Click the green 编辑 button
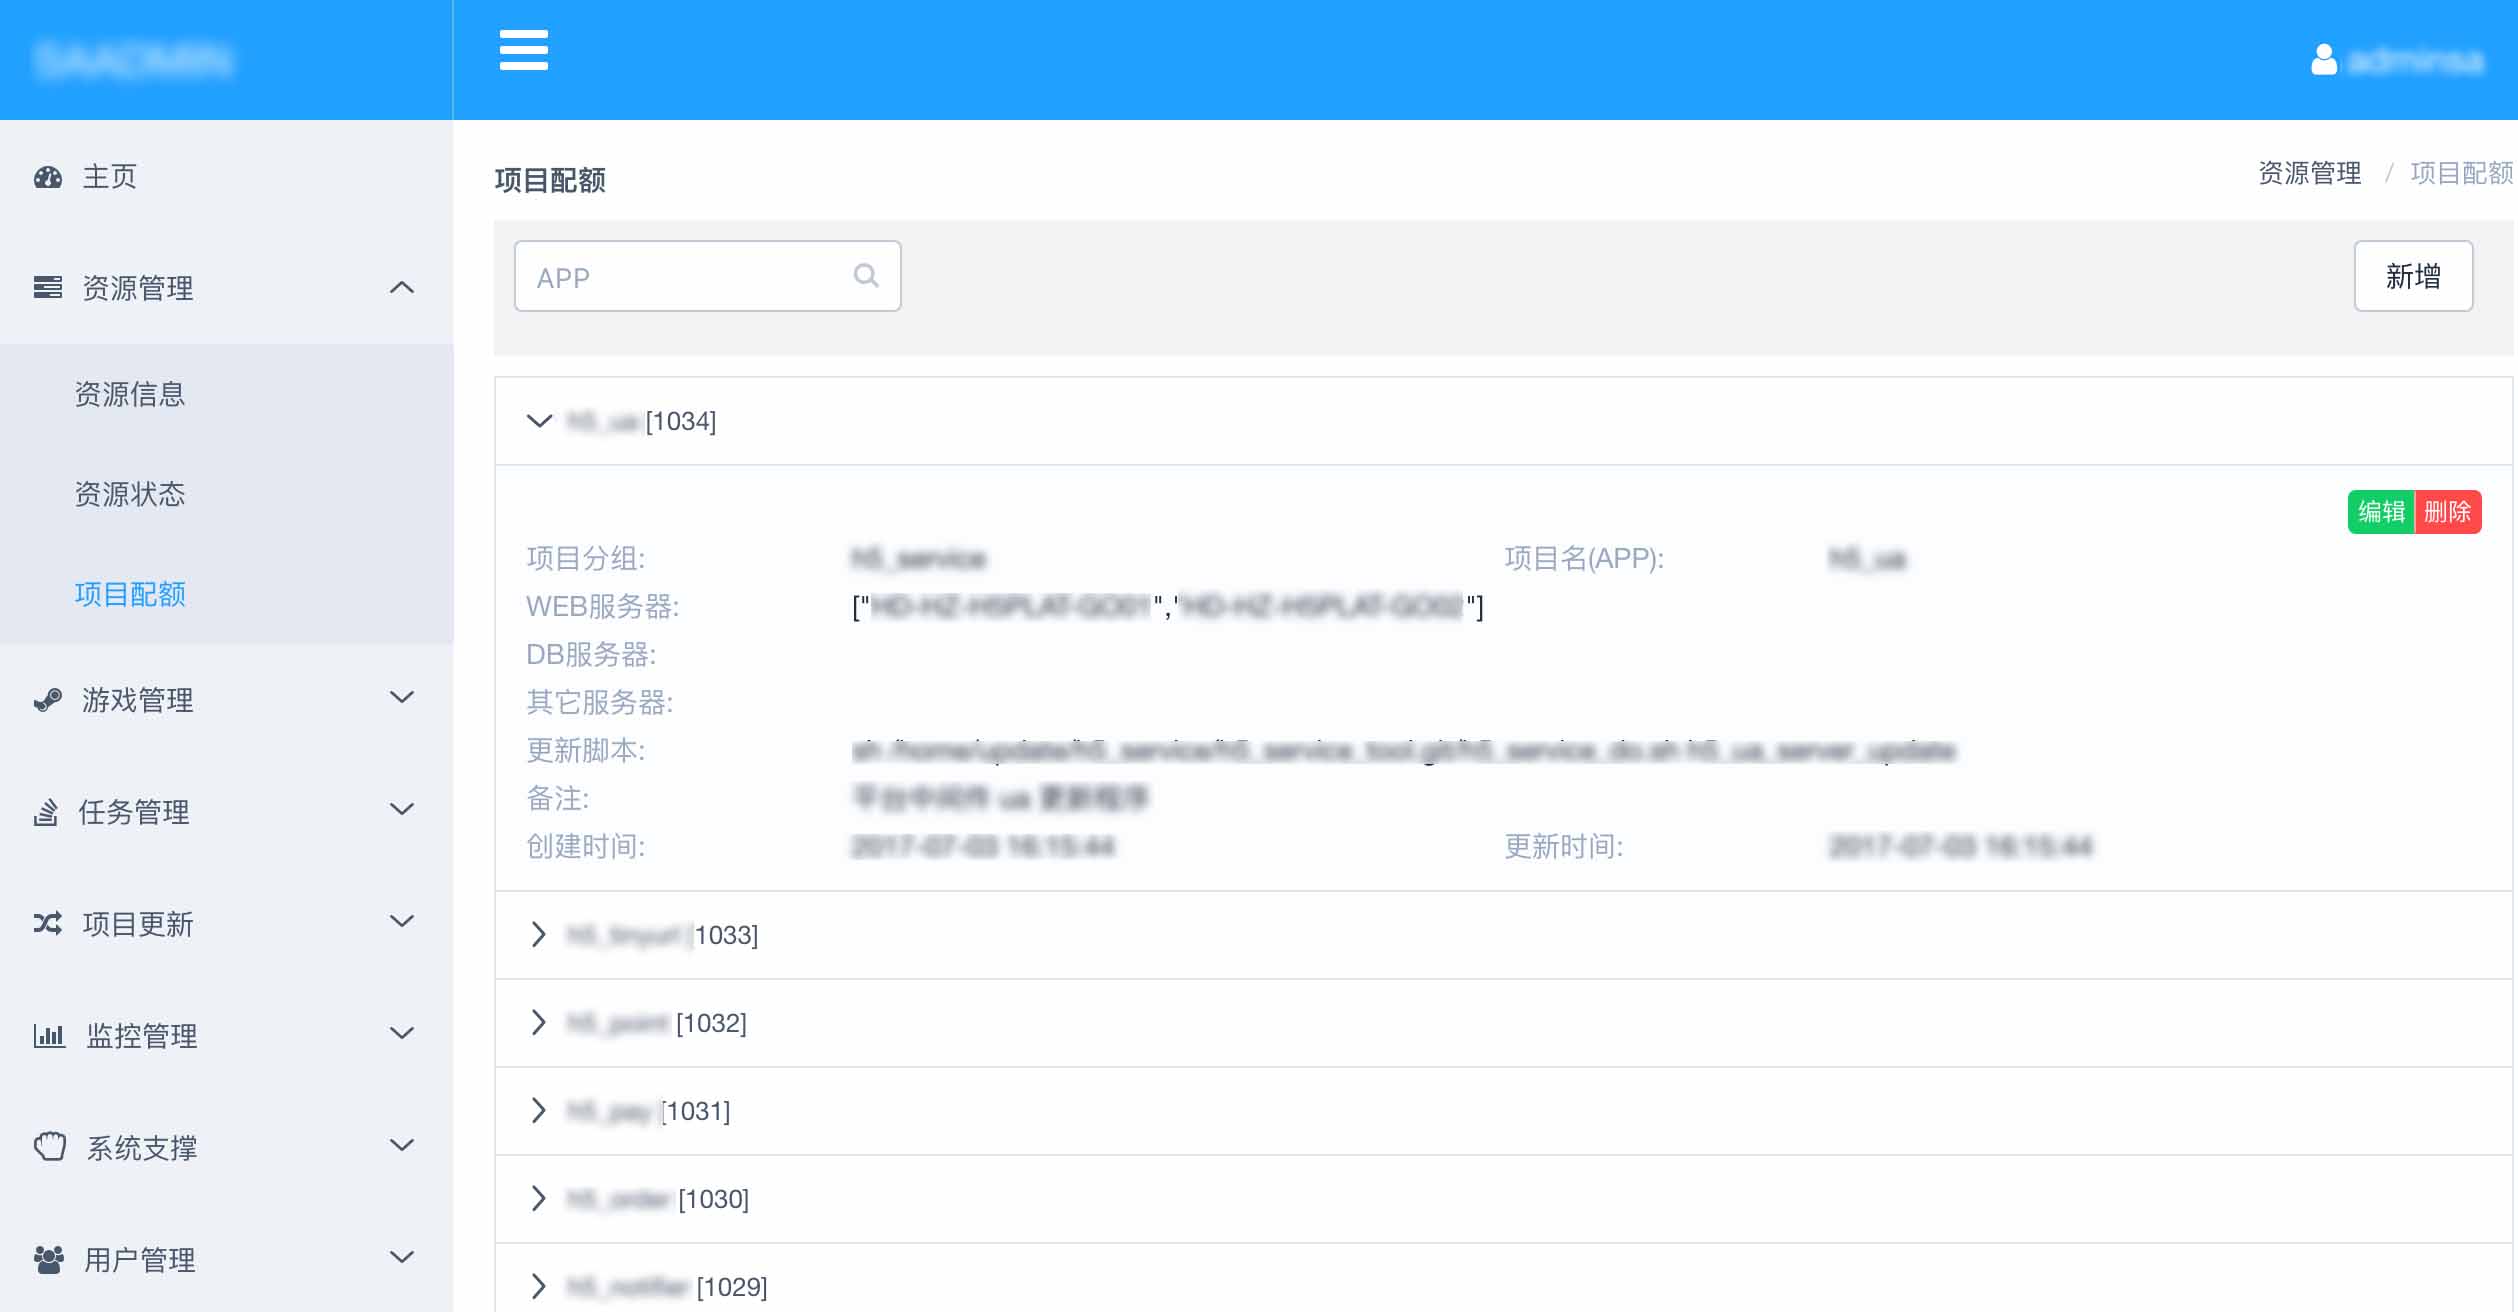The image size is (2518, 1312). 2380,512
